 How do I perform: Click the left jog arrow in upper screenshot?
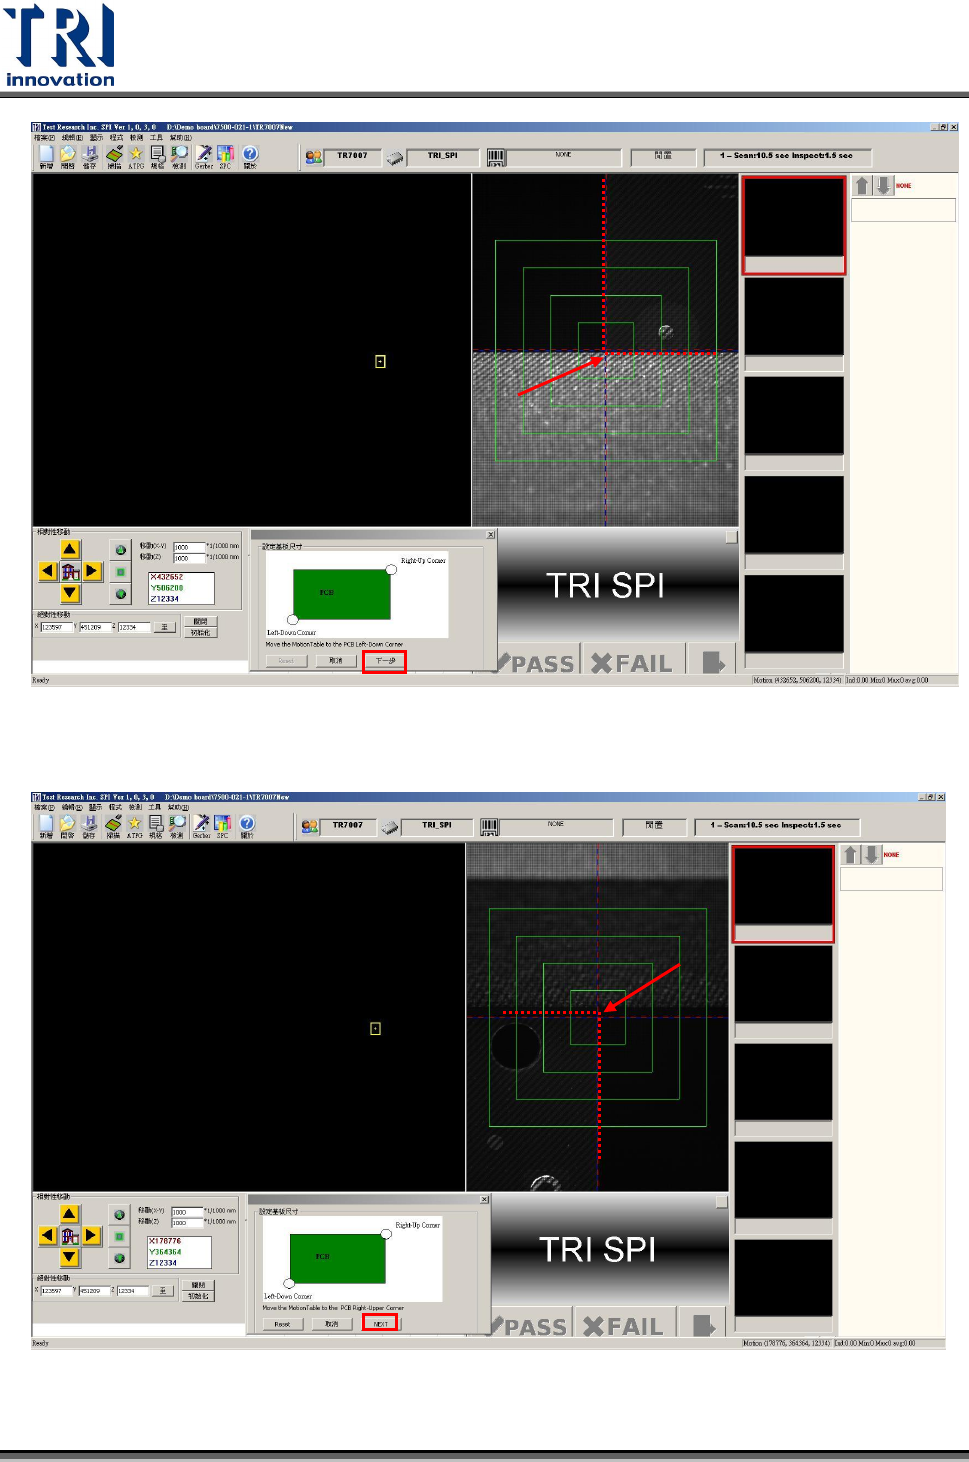[48, 571]
